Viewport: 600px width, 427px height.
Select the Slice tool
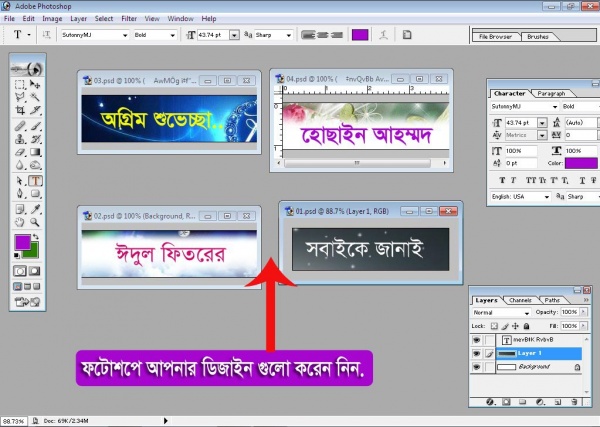[x=35, y=111]
